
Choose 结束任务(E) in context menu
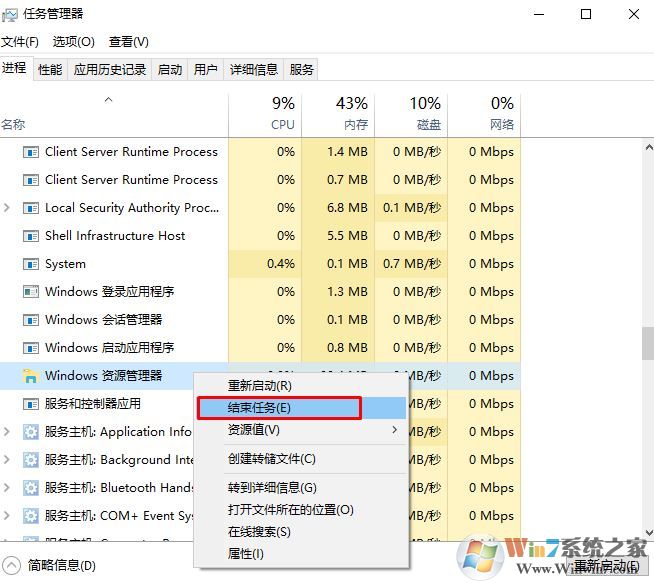[300, 408]
